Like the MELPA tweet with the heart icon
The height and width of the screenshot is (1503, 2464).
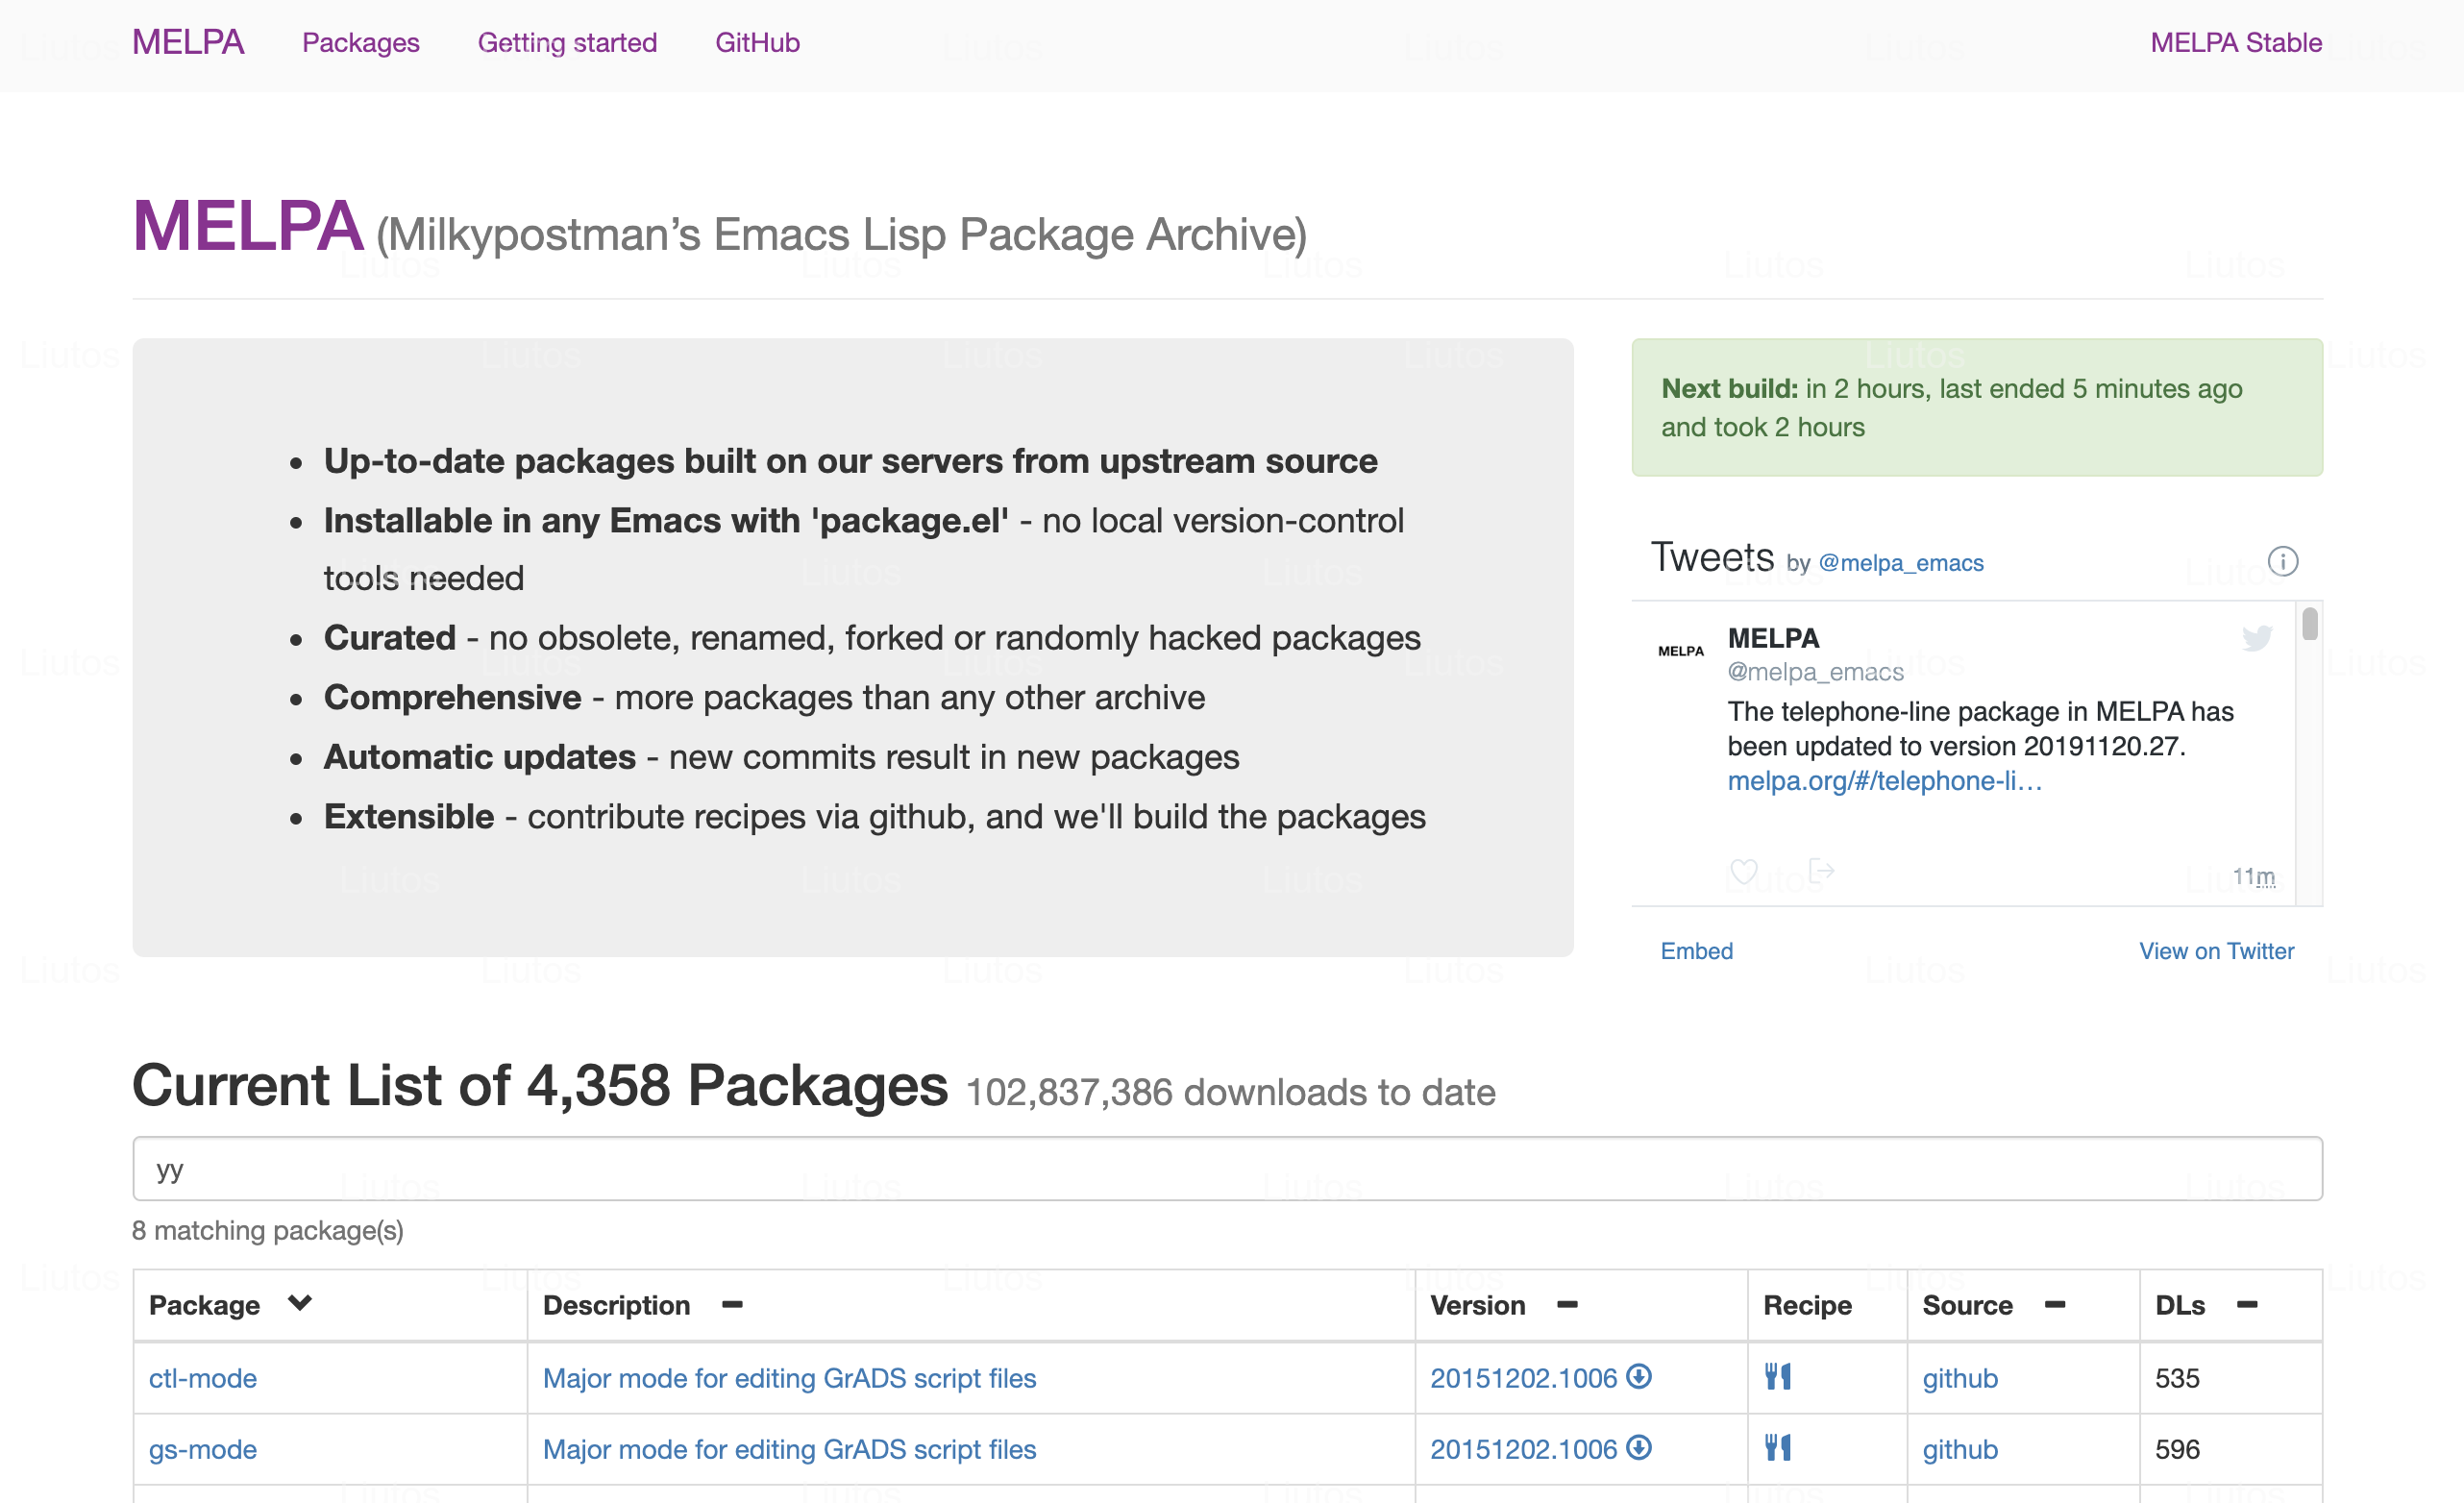[x=1743, y=872]
